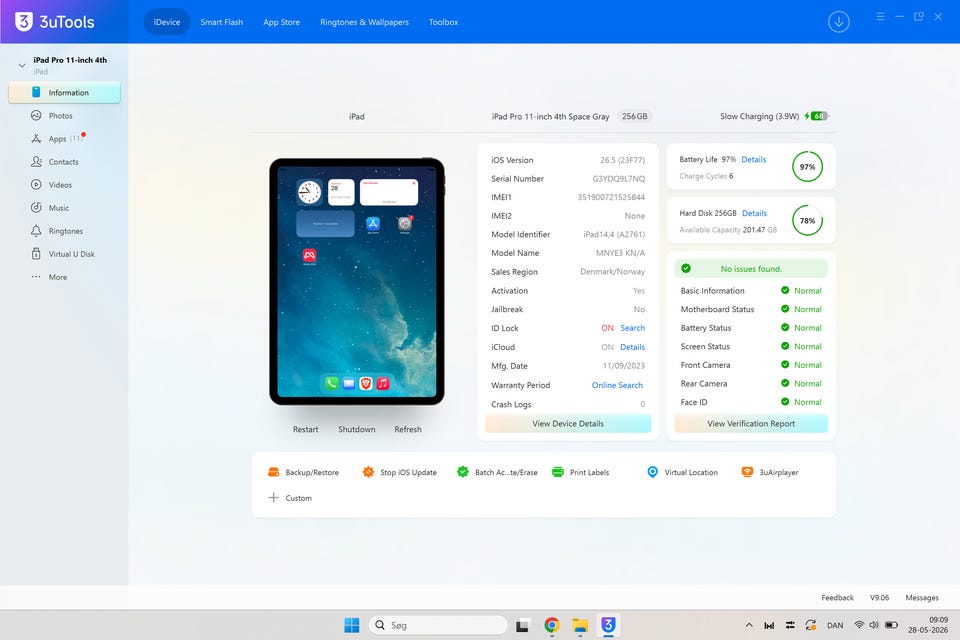
Task: Open Task View on the taskbar
Action: click(522, 625)
